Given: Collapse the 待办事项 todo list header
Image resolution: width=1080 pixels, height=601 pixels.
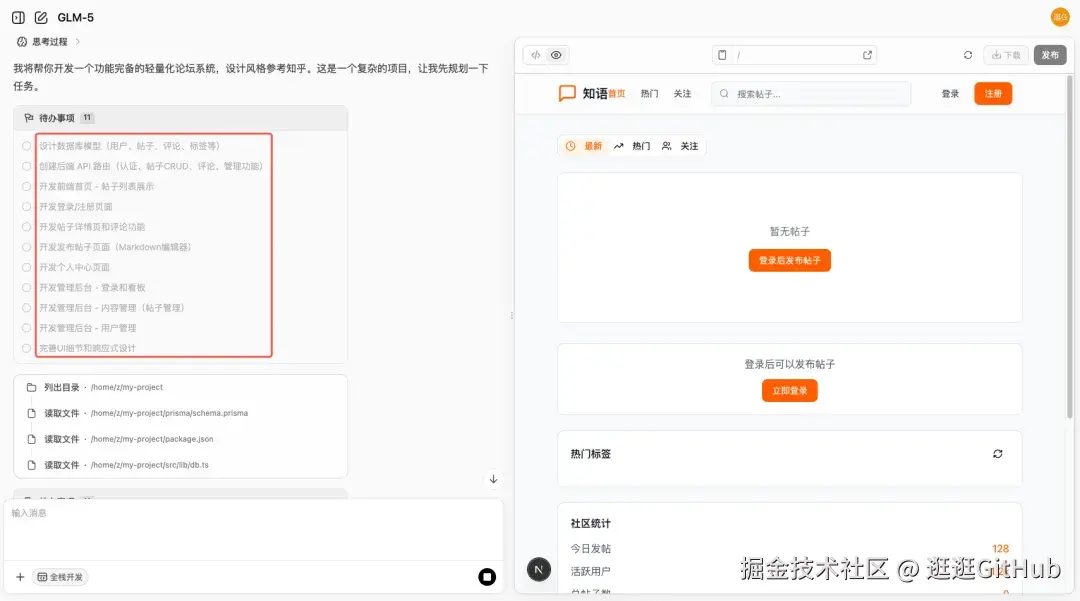Looking at the screenshot, I should click(180, 118).
